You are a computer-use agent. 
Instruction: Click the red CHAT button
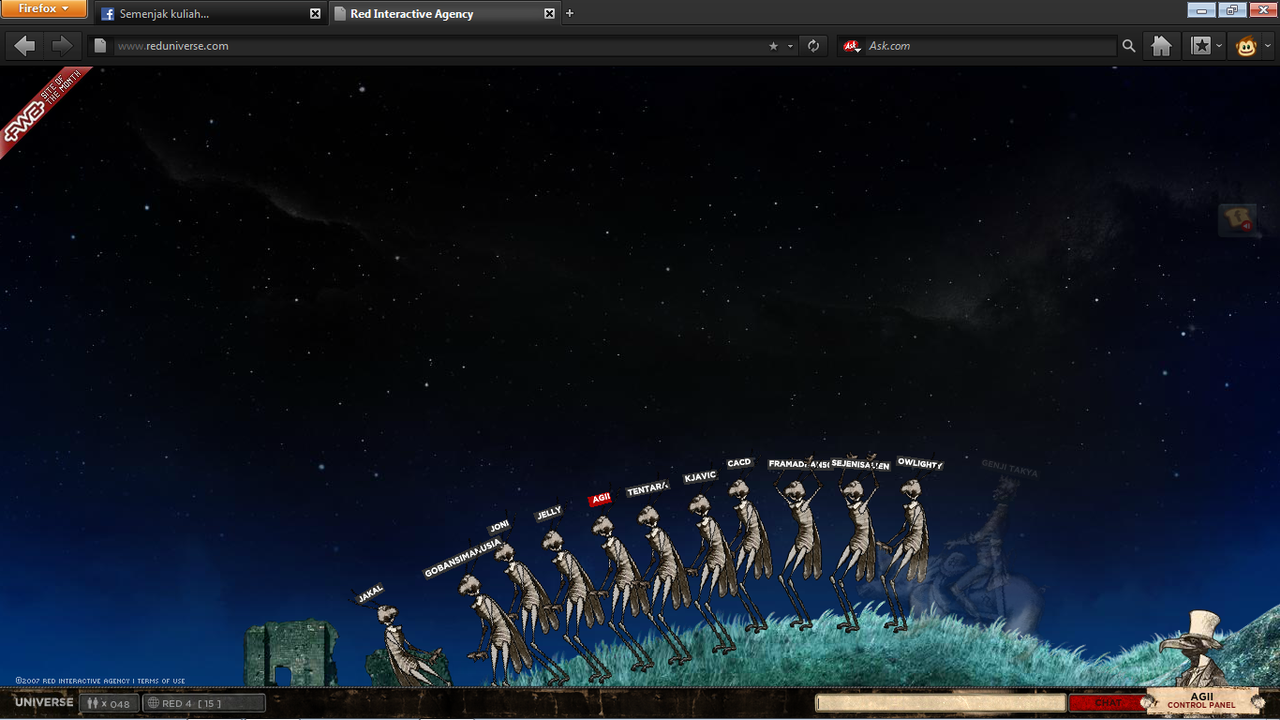(x=1108, y=703)
